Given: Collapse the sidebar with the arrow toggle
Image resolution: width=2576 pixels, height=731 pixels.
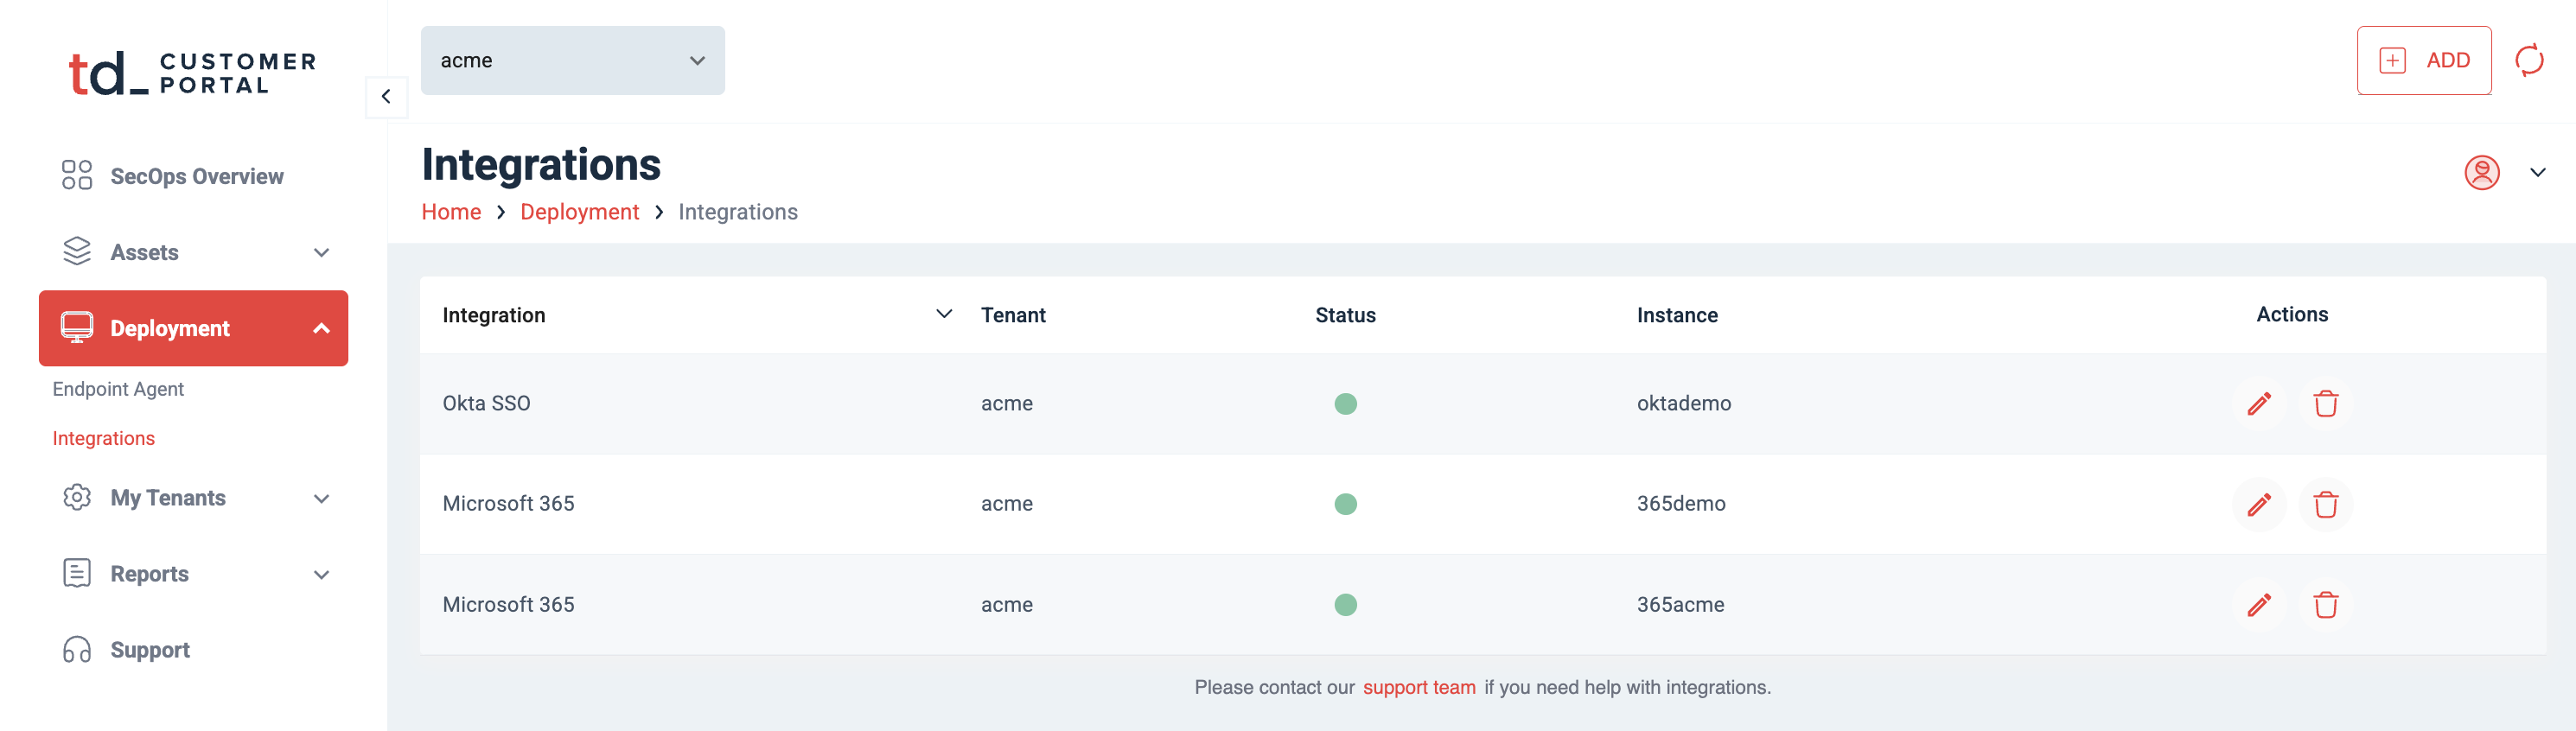Looking at the screenshot, I should [386, 97].
